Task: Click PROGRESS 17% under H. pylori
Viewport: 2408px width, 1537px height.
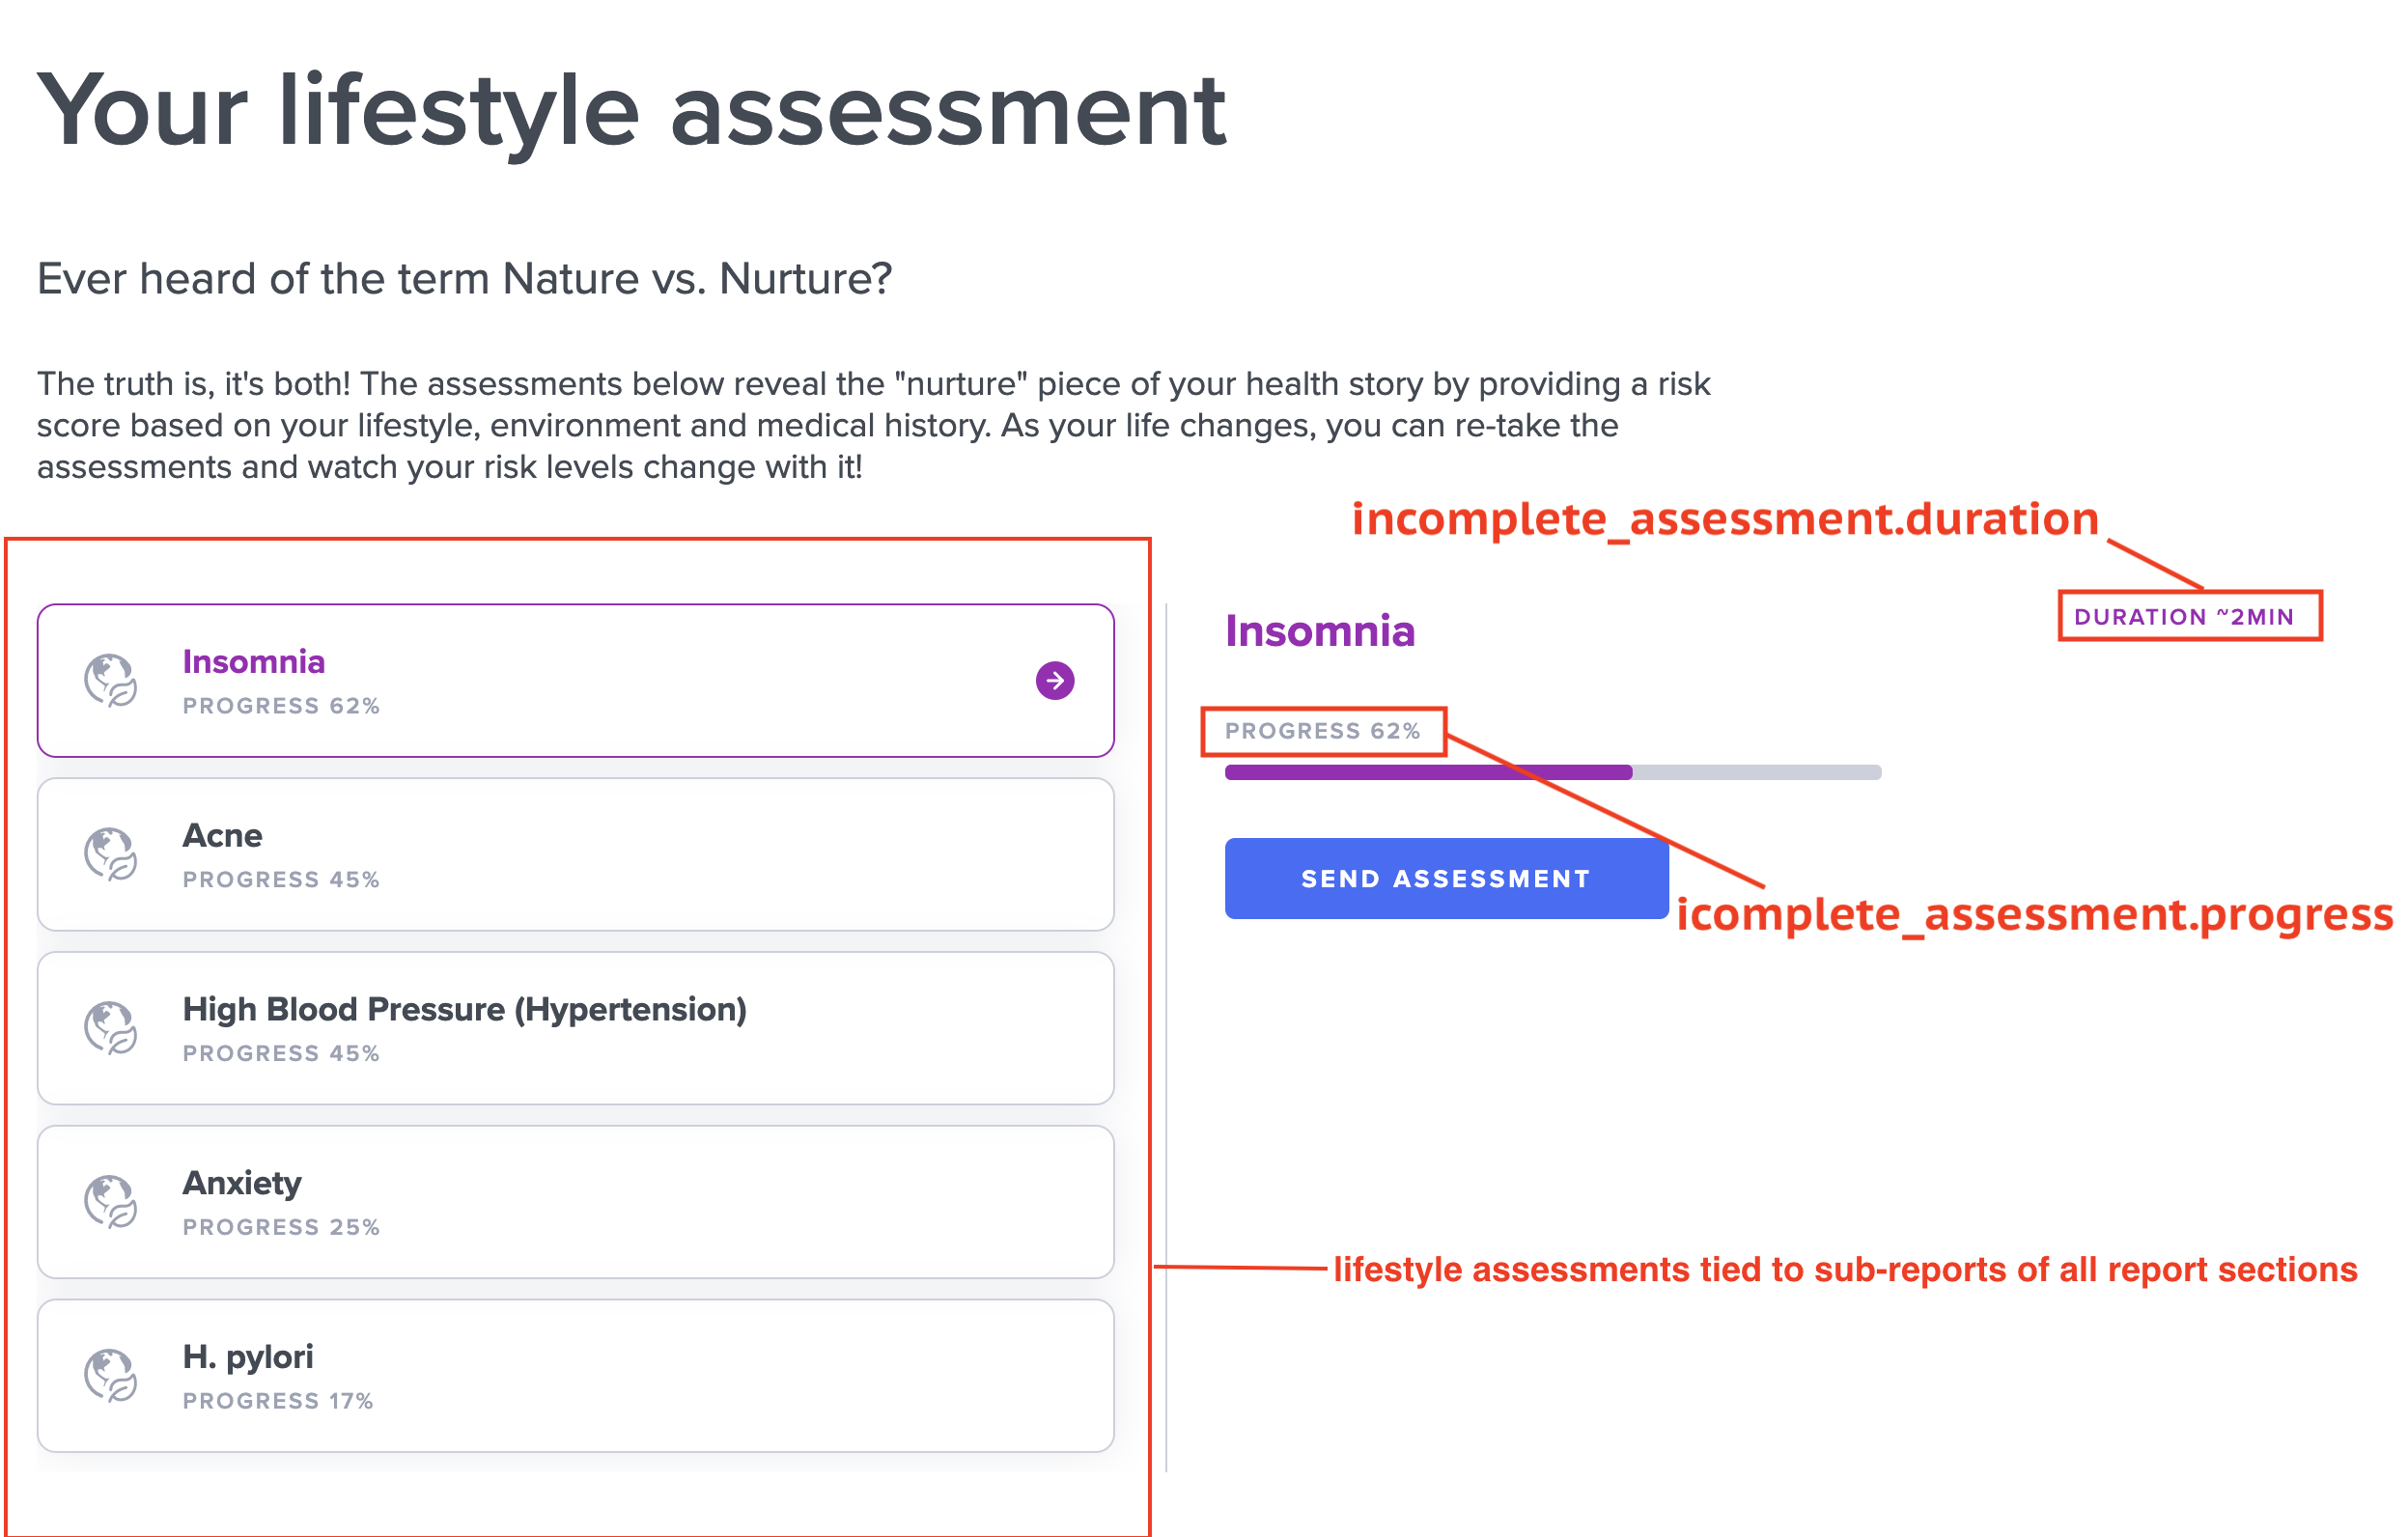Action: click(278, 1401)
